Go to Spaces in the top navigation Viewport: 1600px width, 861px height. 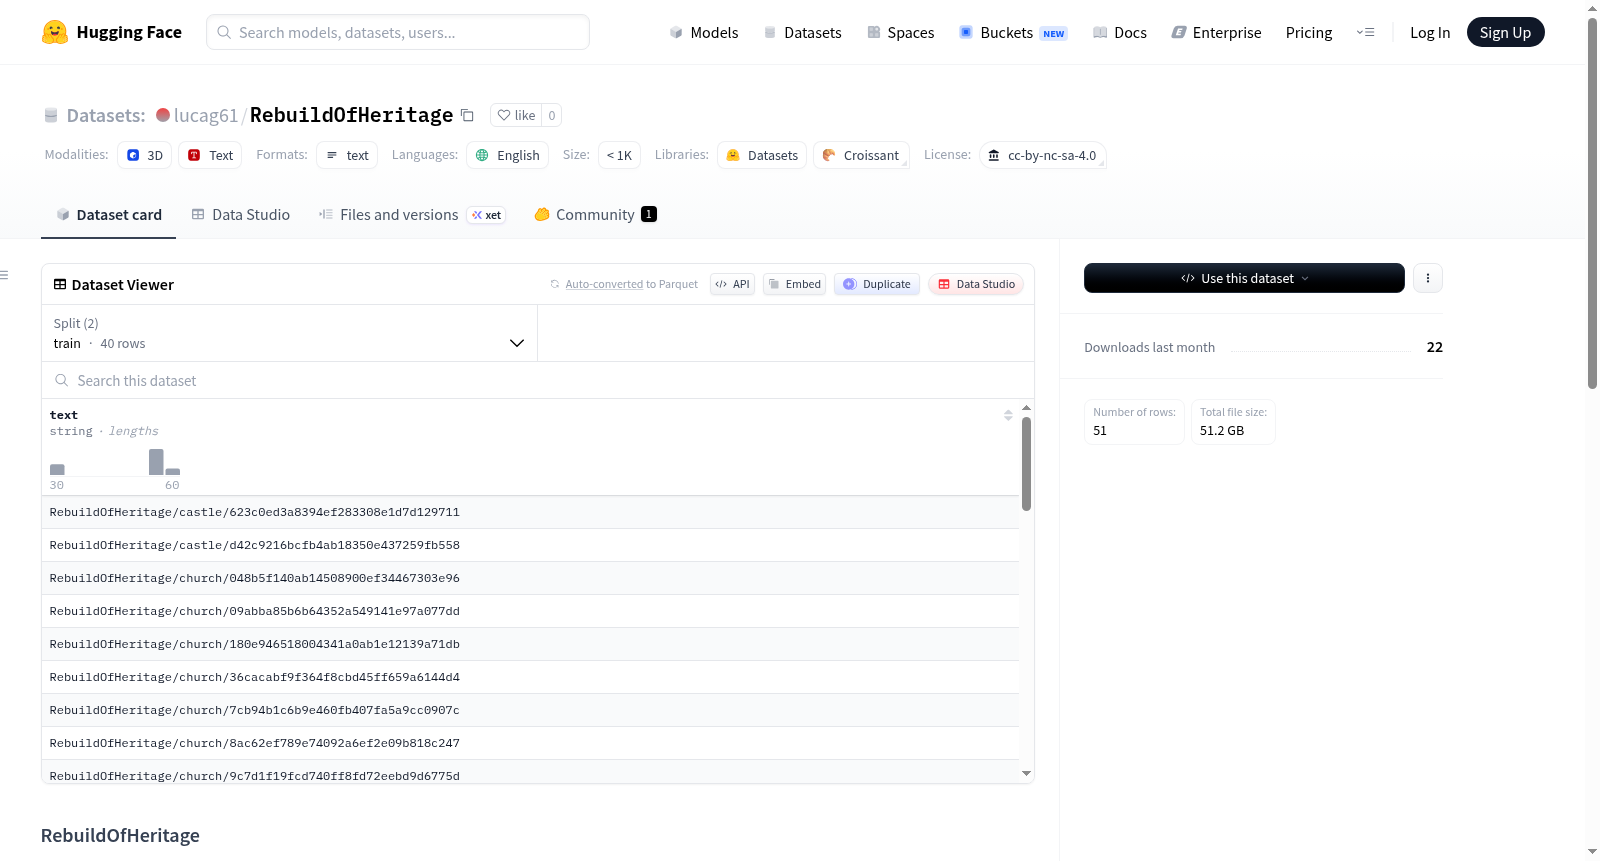(901, 32)
